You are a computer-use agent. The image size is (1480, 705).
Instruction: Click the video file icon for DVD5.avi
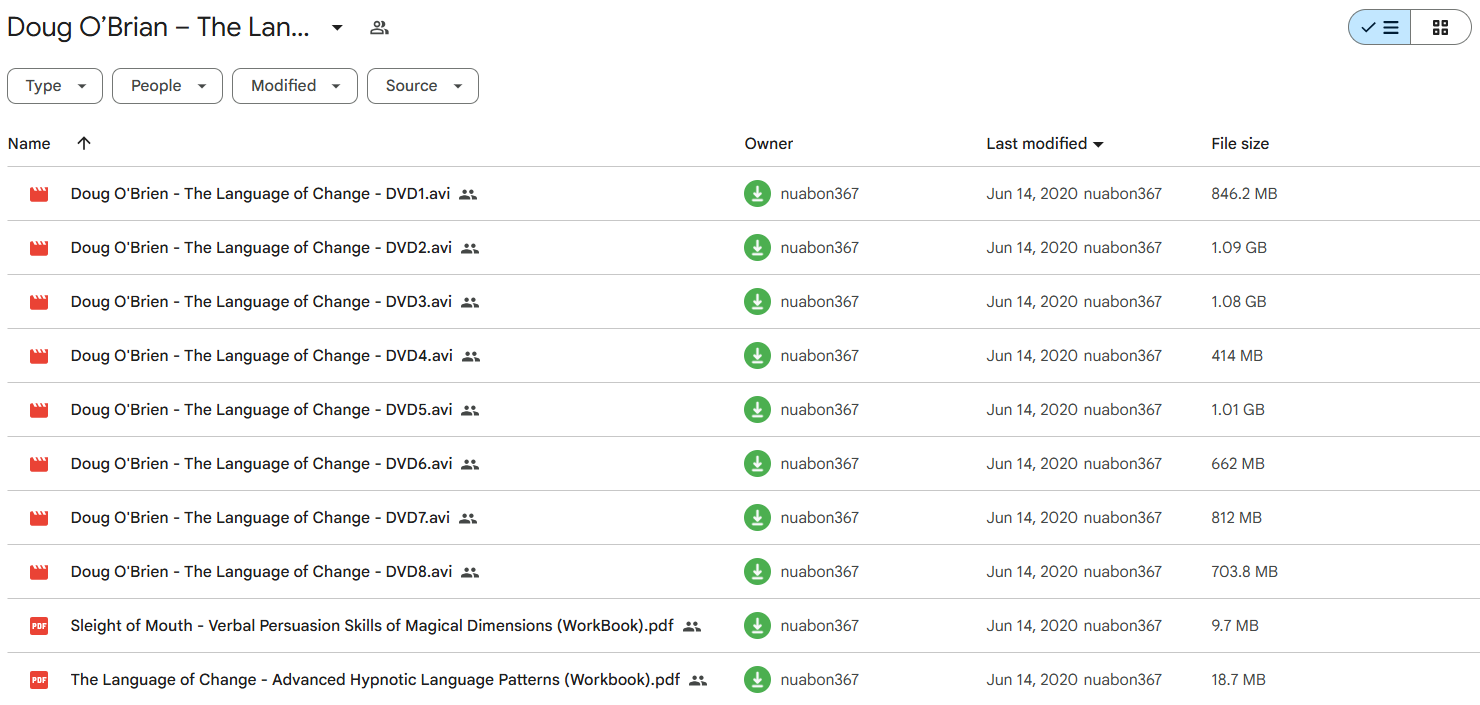[x=39, y=410]
